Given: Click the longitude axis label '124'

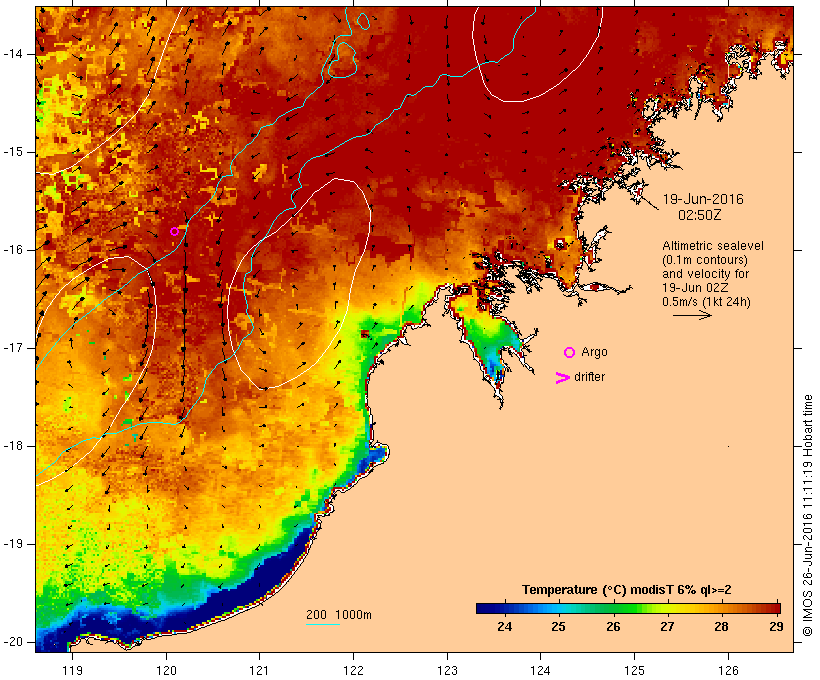Looking at the screenshot, I should point(541,671).
